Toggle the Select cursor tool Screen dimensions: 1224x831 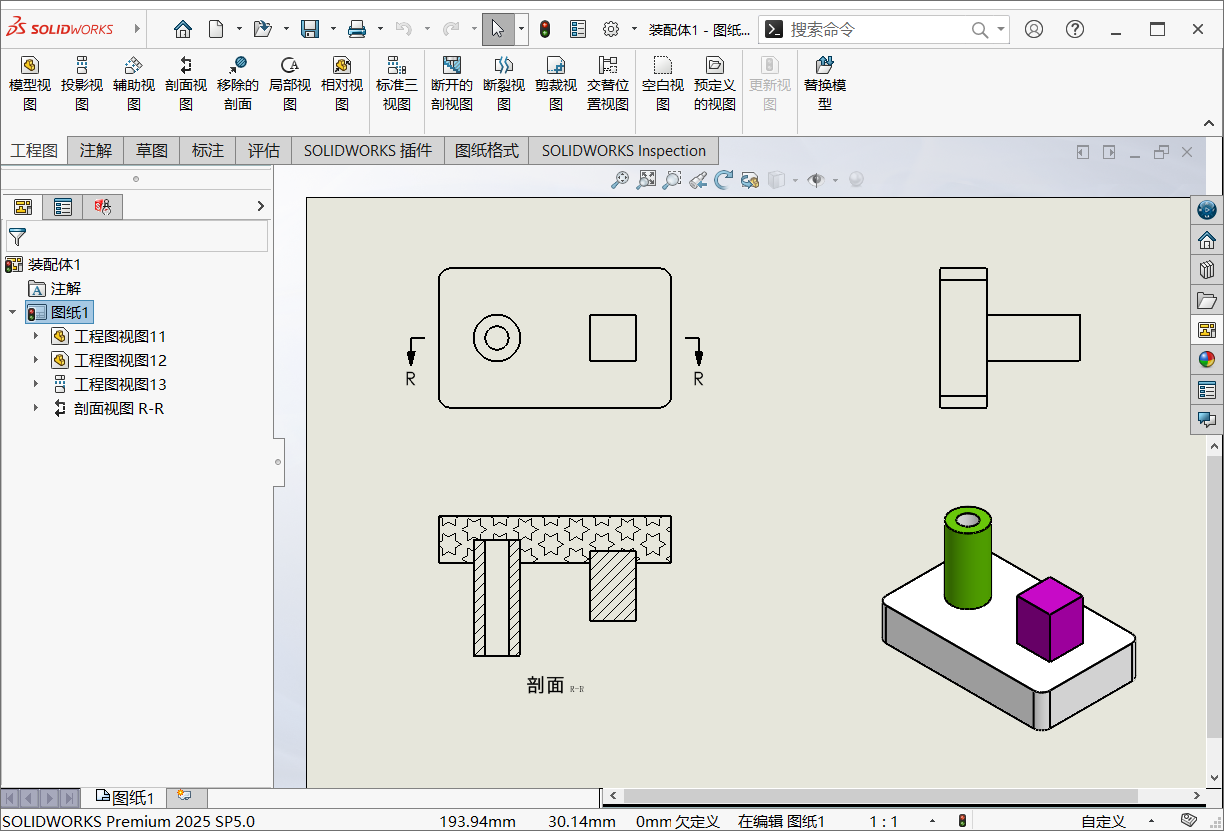[x=498, y=29]
